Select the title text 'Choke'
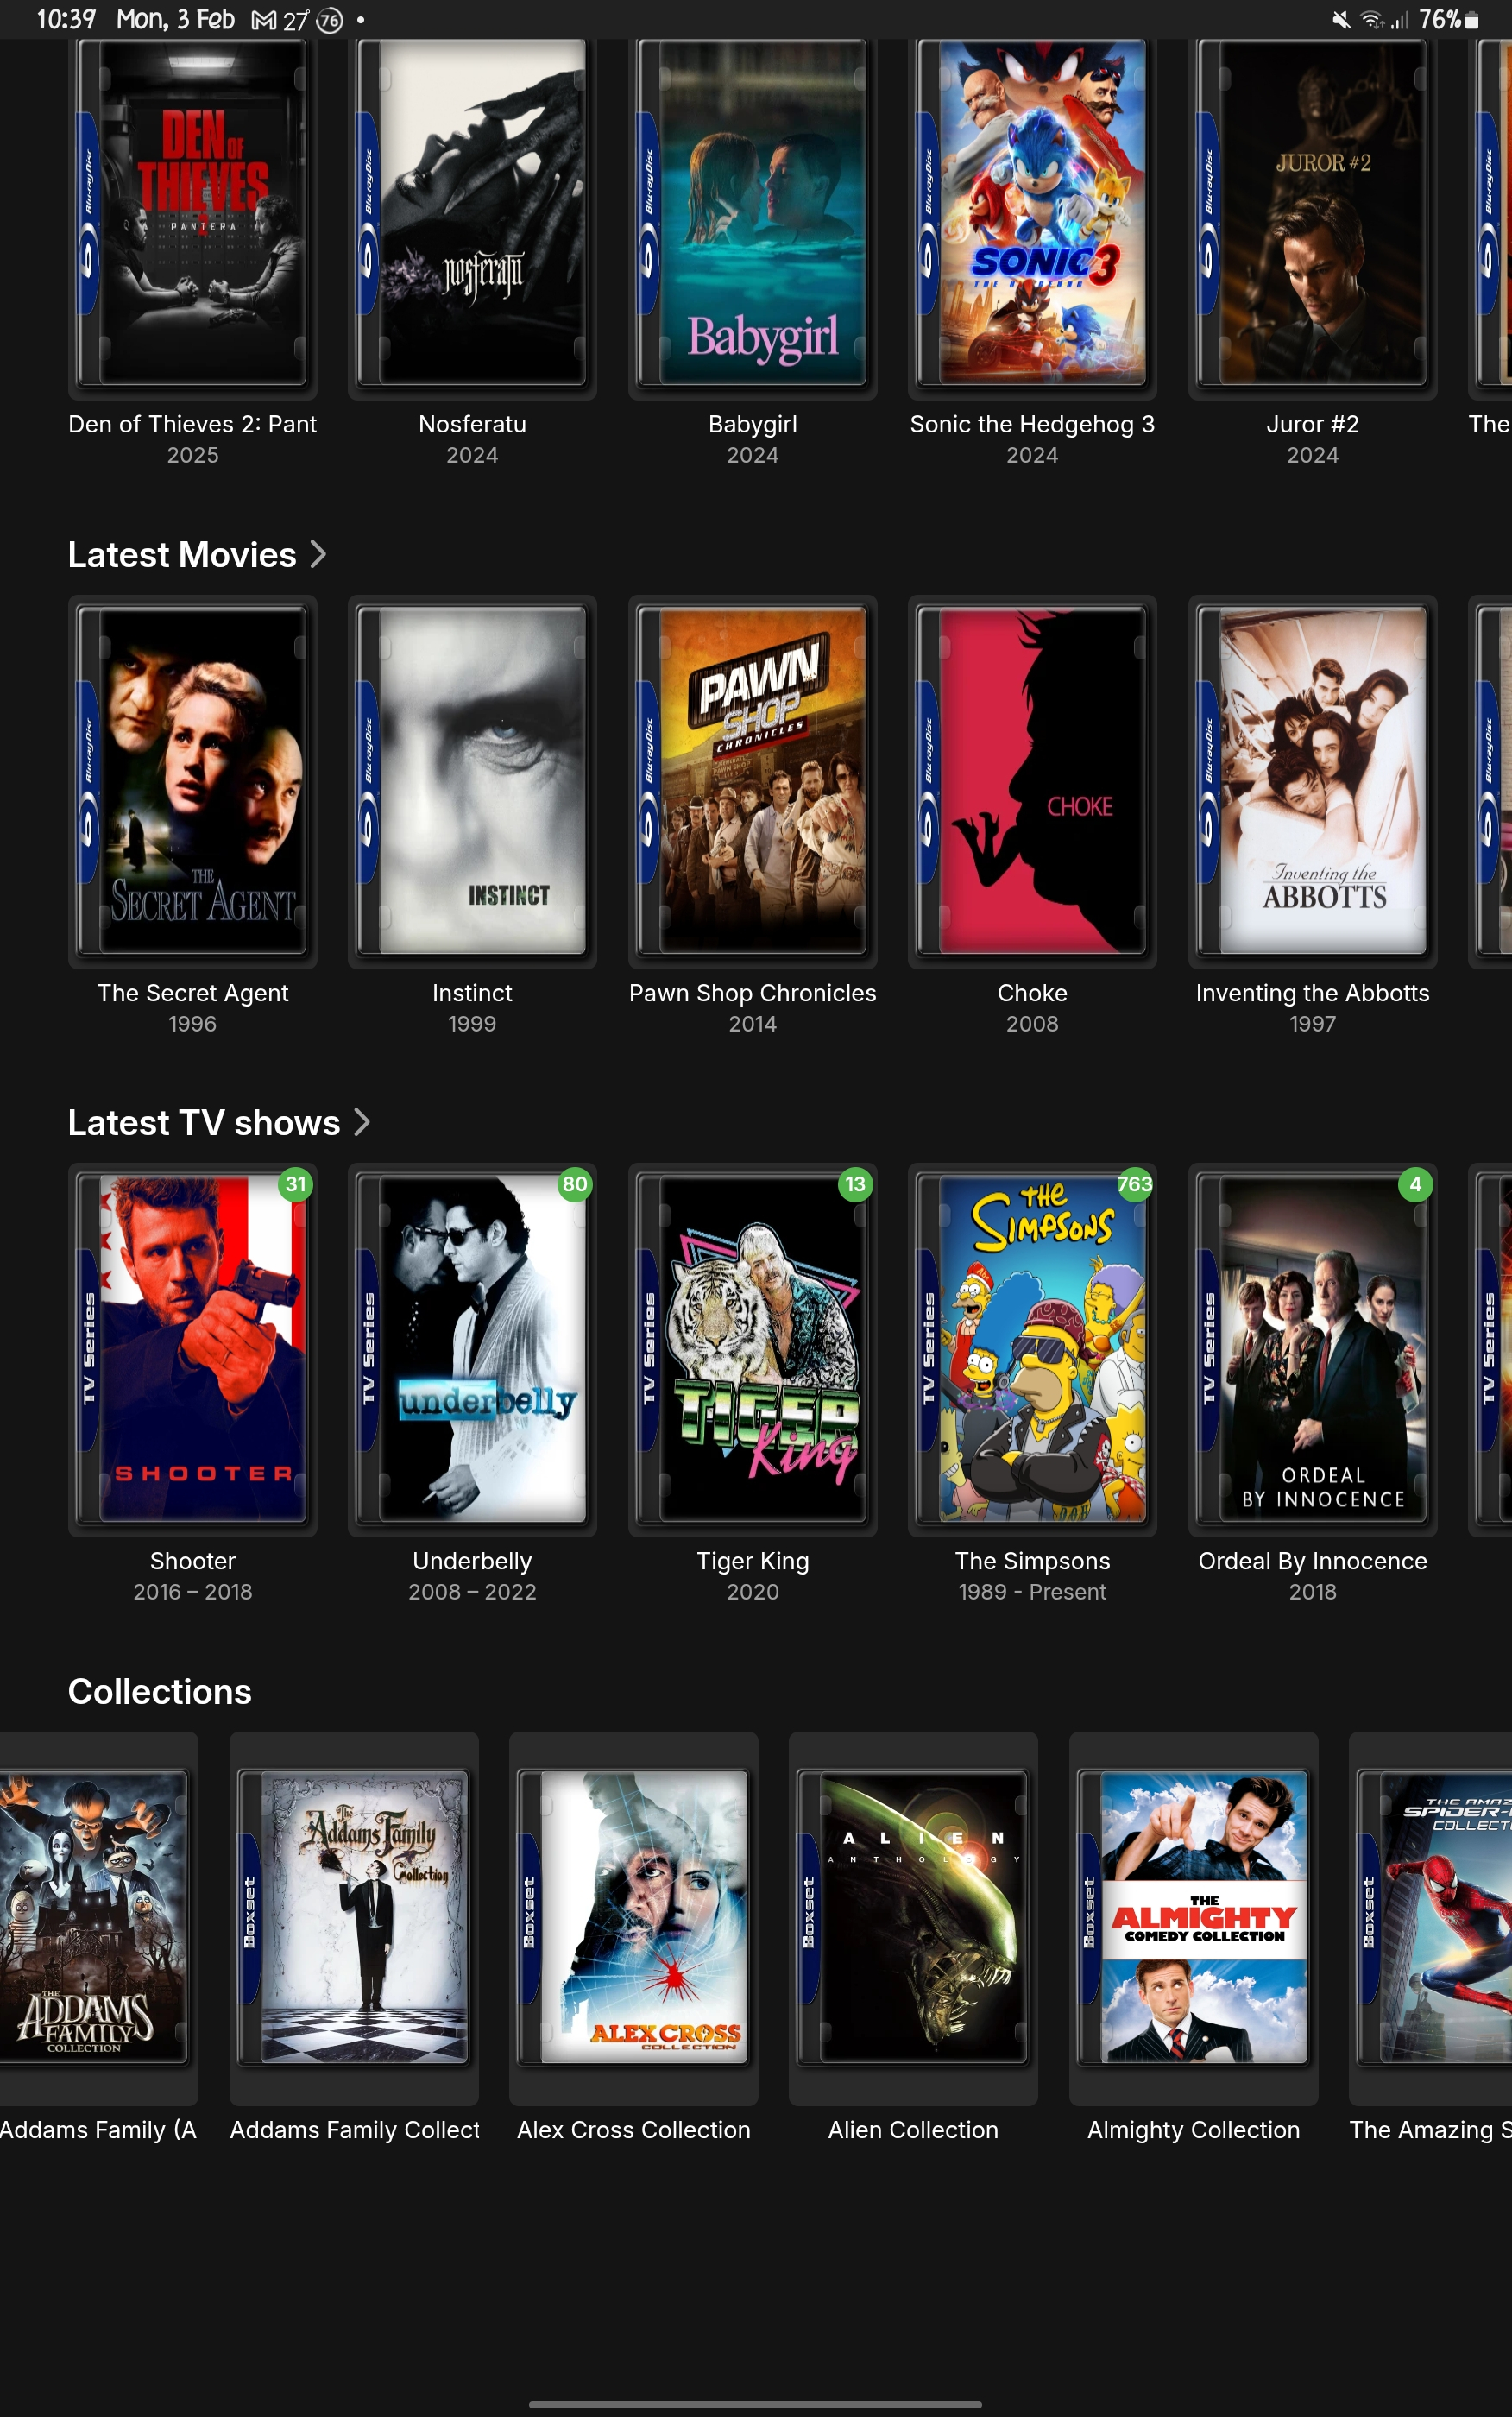 pyautogui.click(x=1032, y=993)
